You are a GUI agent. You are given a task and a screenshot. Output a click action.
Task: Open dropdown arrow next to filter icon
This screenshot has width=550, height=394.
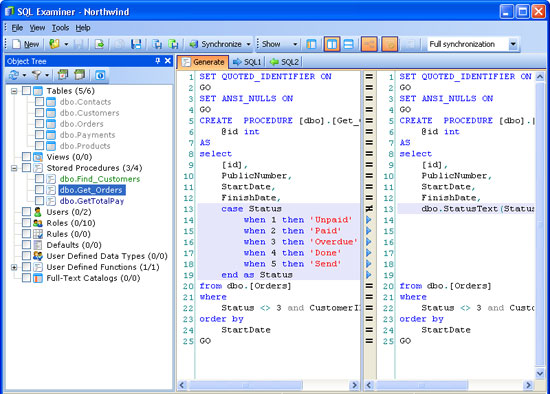(47, 75)
